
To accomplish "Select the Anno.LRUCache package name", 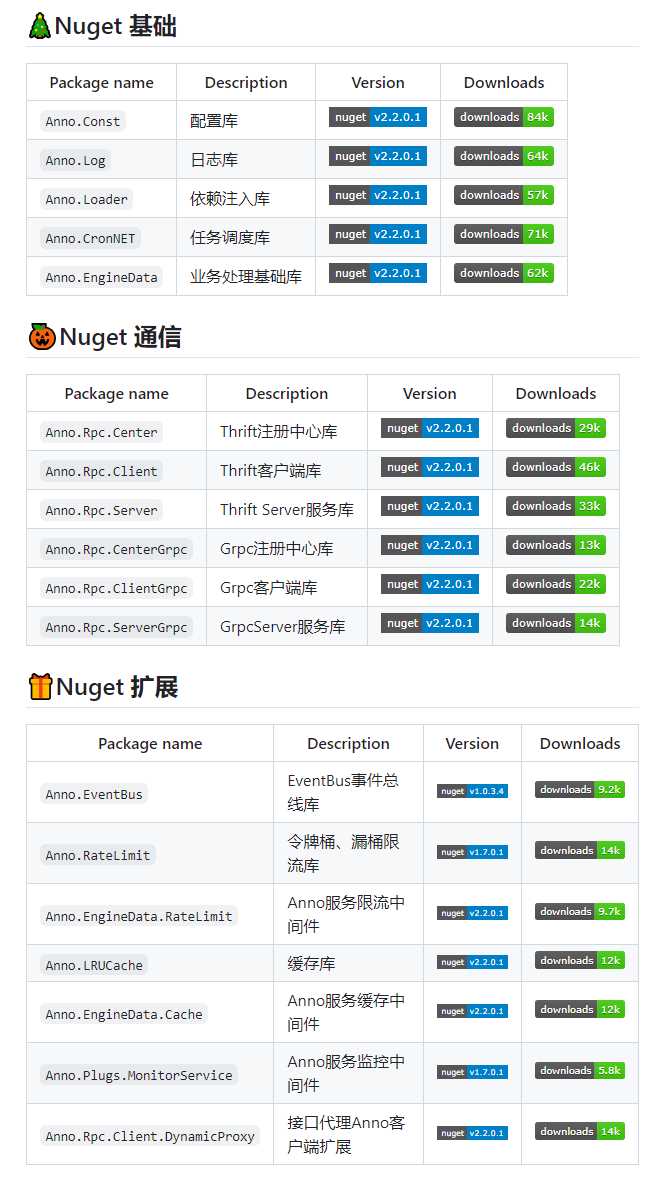I will click(x=95, y=965).
